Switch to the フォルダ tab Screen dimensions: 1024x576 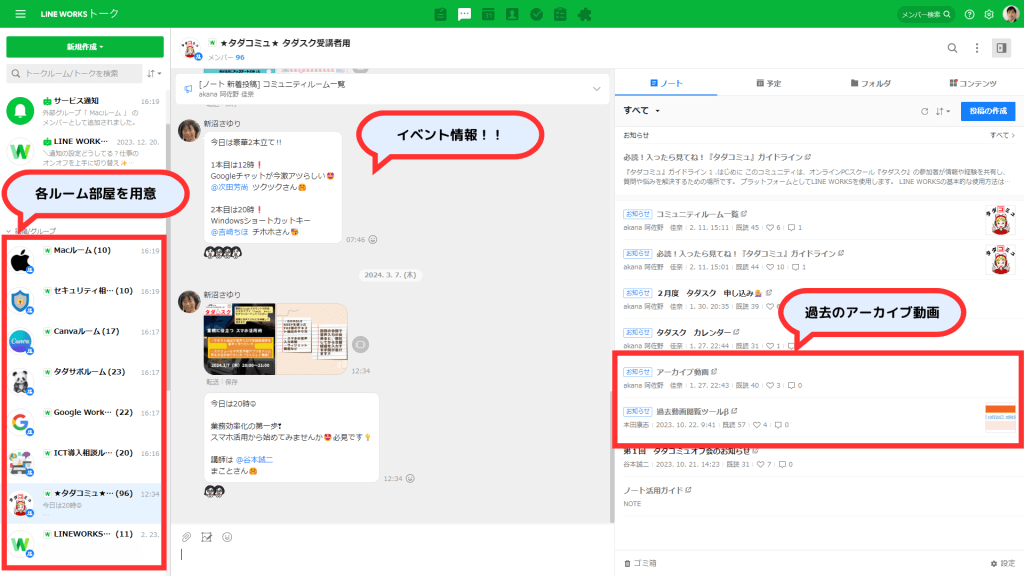(870, 83)
